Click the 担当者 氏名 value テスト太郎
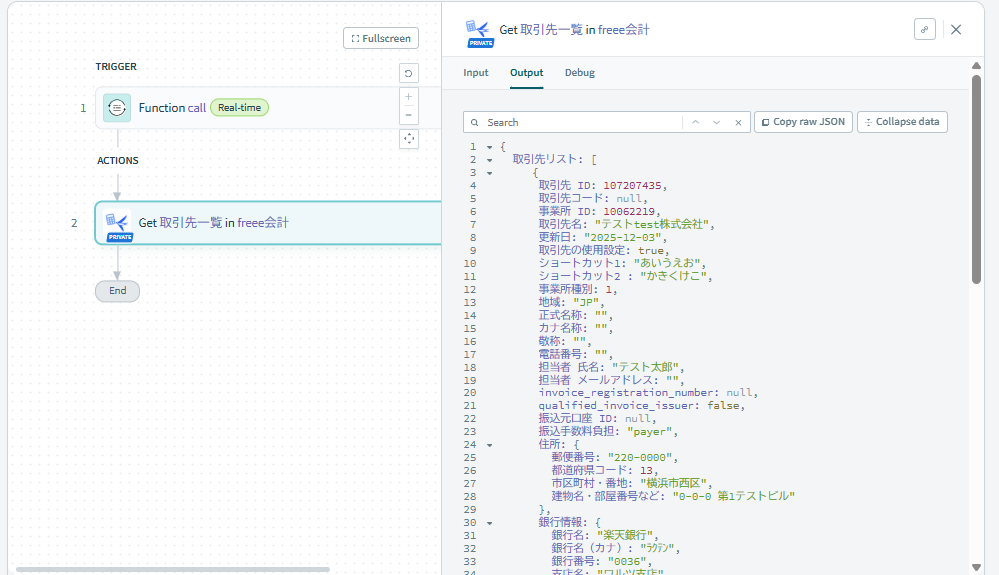 point(645,367)
